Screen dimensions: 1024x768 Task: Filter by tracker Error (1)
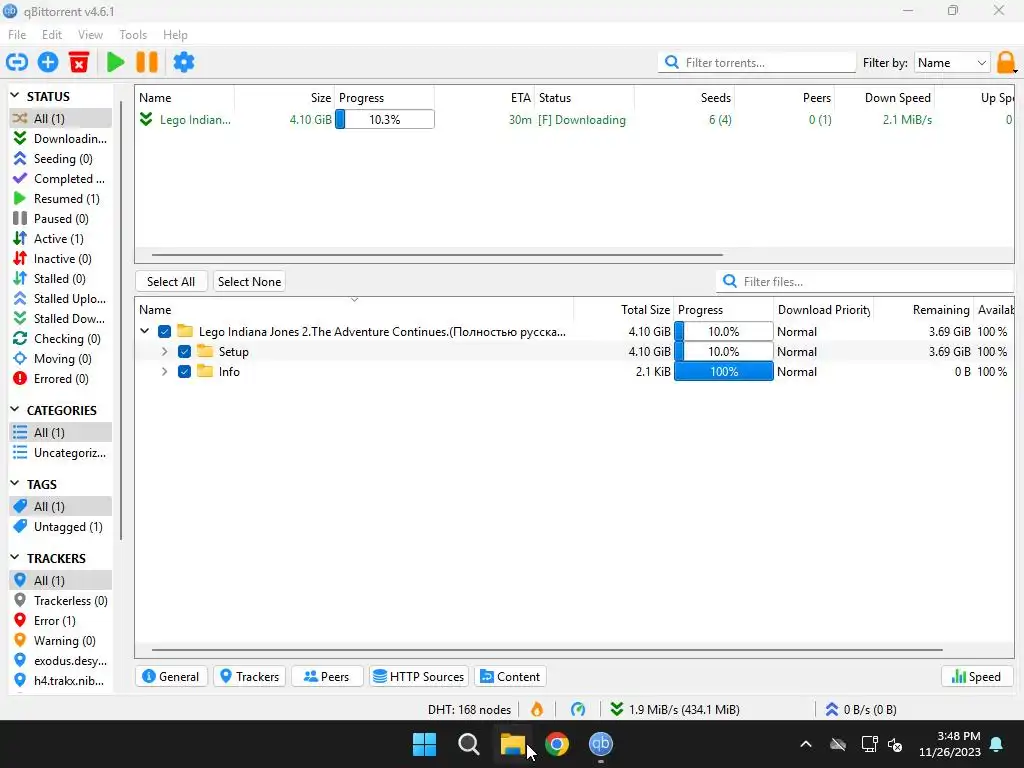click(60, 620)
